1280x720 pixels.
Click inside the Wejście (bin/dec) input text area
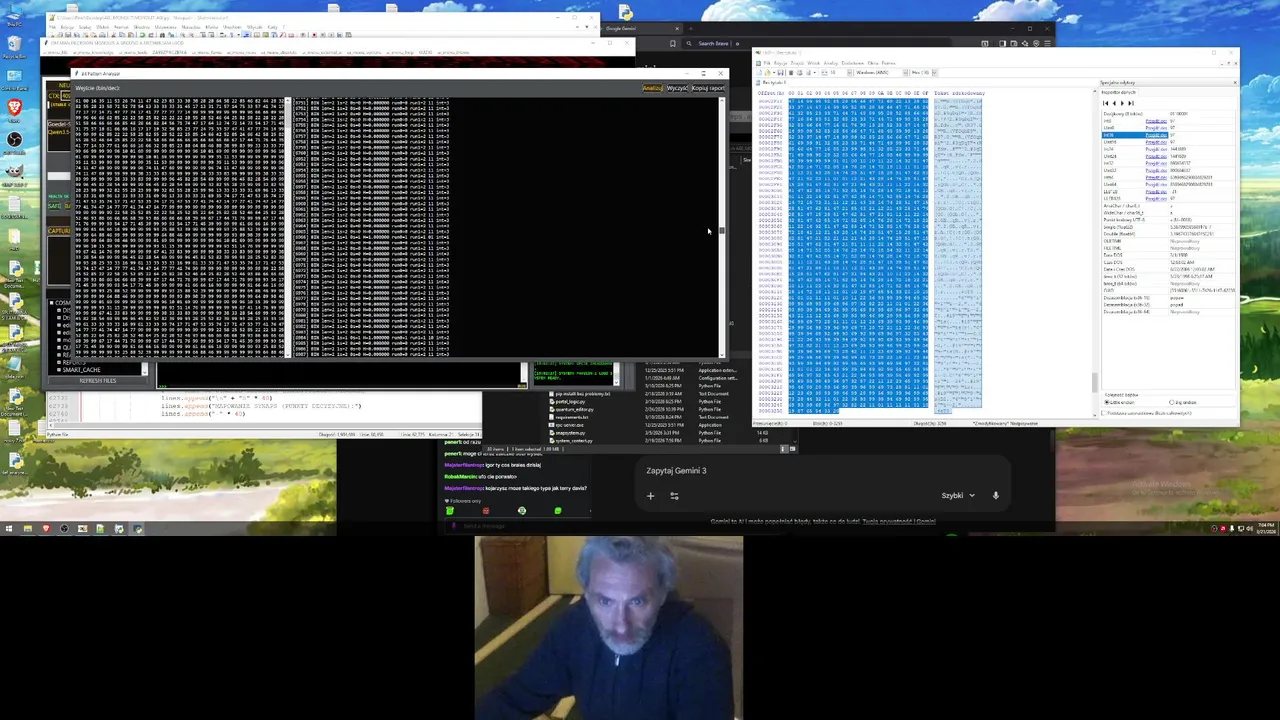(x=180, y=228)
